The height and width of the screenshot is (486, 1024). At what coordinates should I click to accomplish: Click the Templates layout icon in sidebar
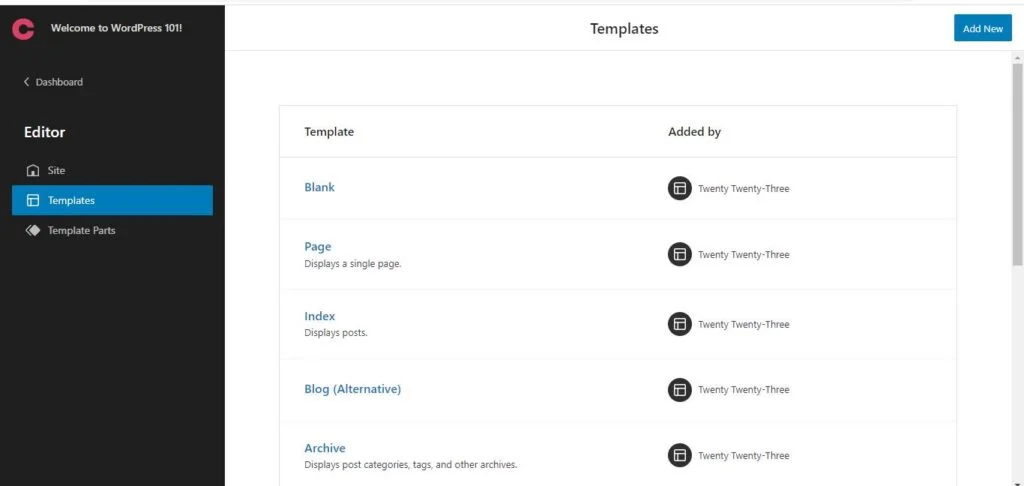32,200
